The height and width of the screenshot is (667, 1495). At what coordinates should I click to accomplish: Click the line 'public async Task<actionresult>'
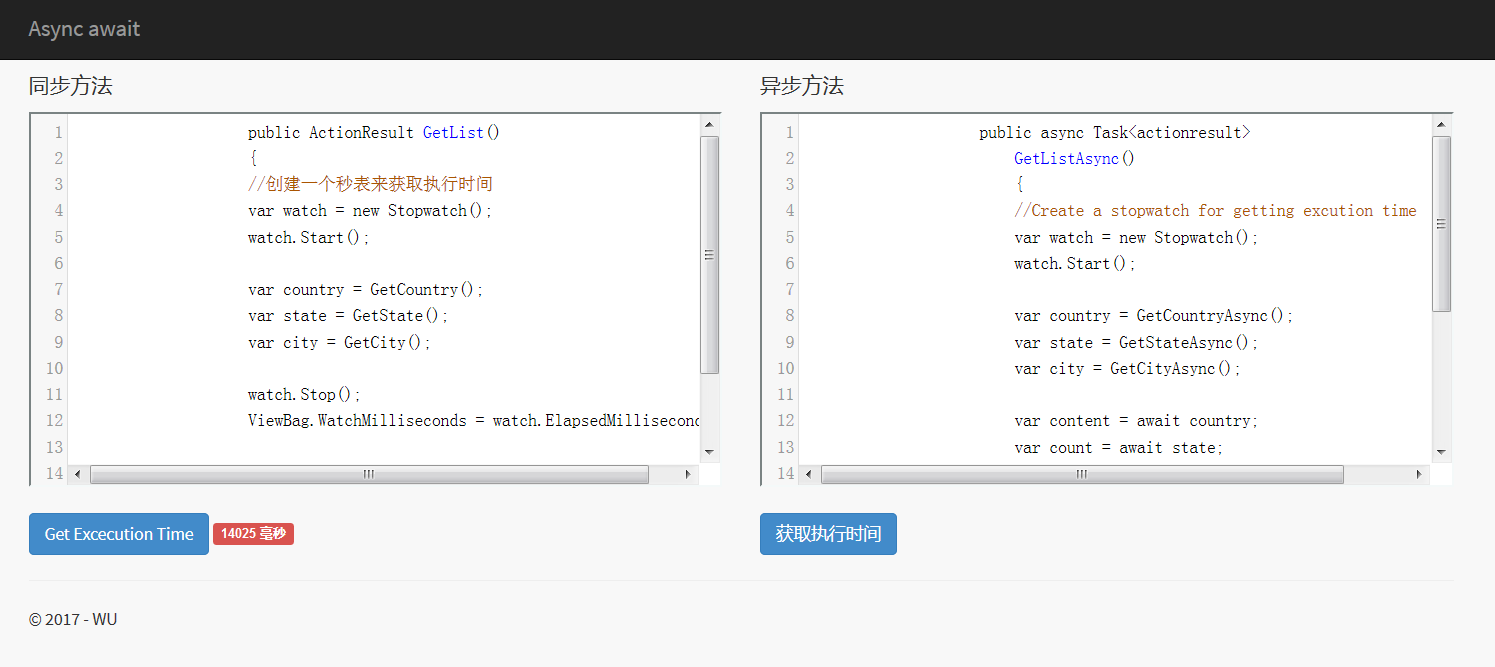coord(1115,132)
